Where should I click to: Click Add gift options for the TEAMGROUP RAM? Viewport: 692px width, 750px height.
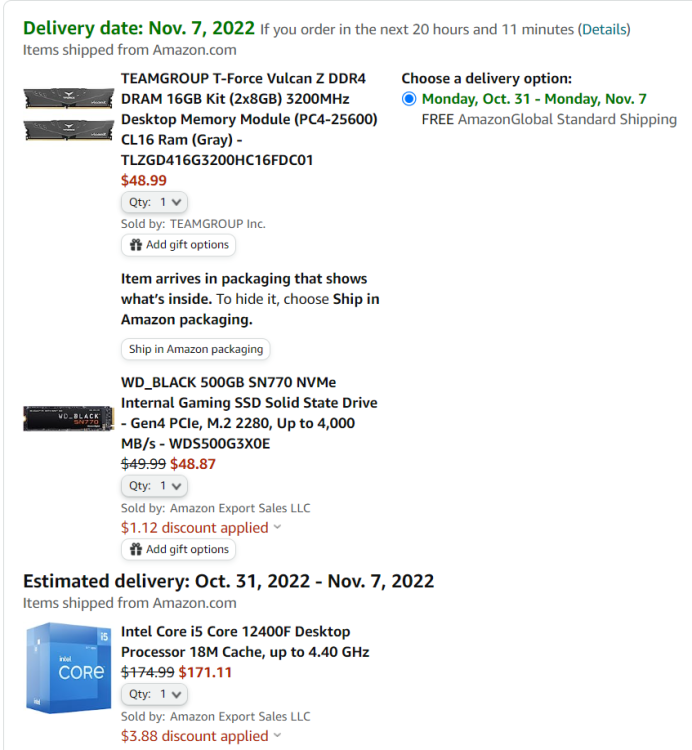[x=178, y=245]
